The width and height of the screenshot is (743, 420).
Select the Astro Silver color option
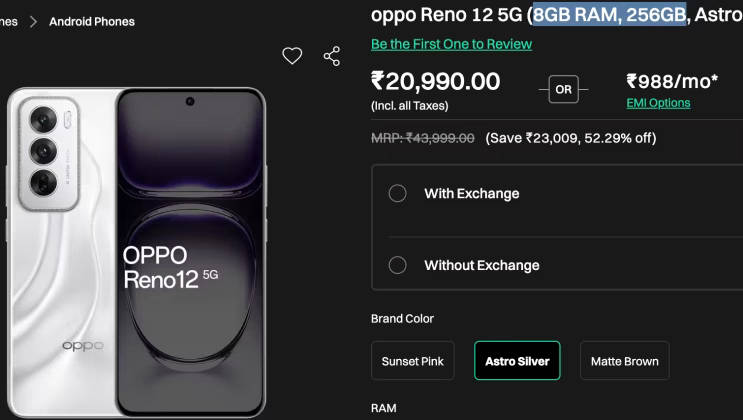click(517, 361)
